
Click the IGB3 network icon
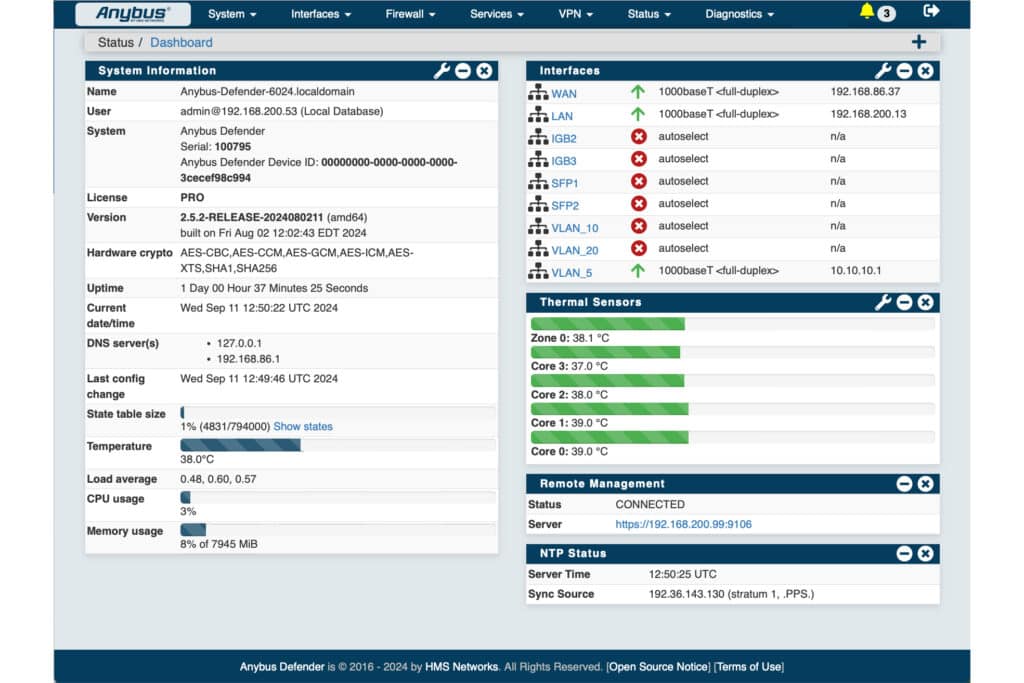click(538, 159)
